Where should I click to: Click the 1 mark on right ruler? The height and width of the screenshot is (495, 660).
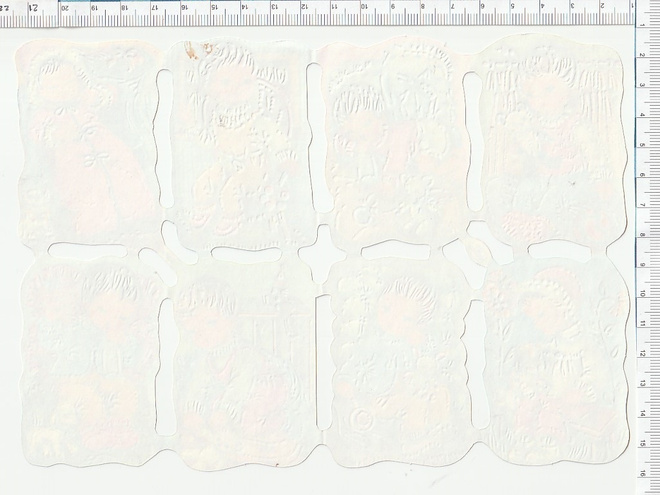(642, 25)
